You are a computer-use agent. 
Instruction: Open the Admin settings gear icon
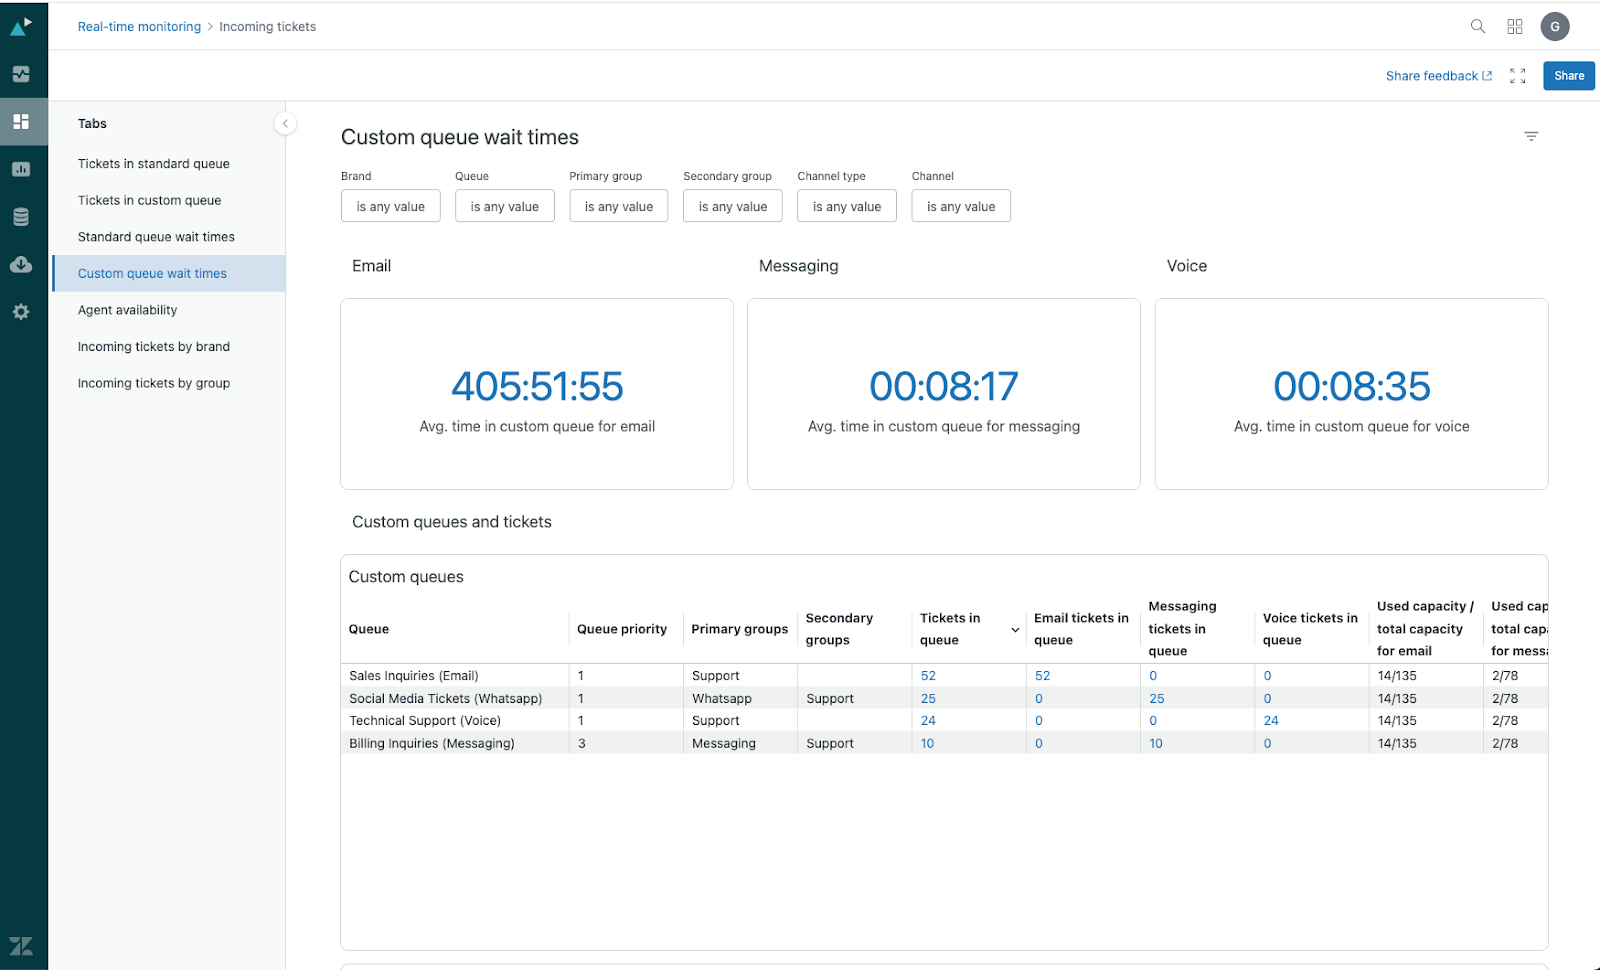pos(21,312)
